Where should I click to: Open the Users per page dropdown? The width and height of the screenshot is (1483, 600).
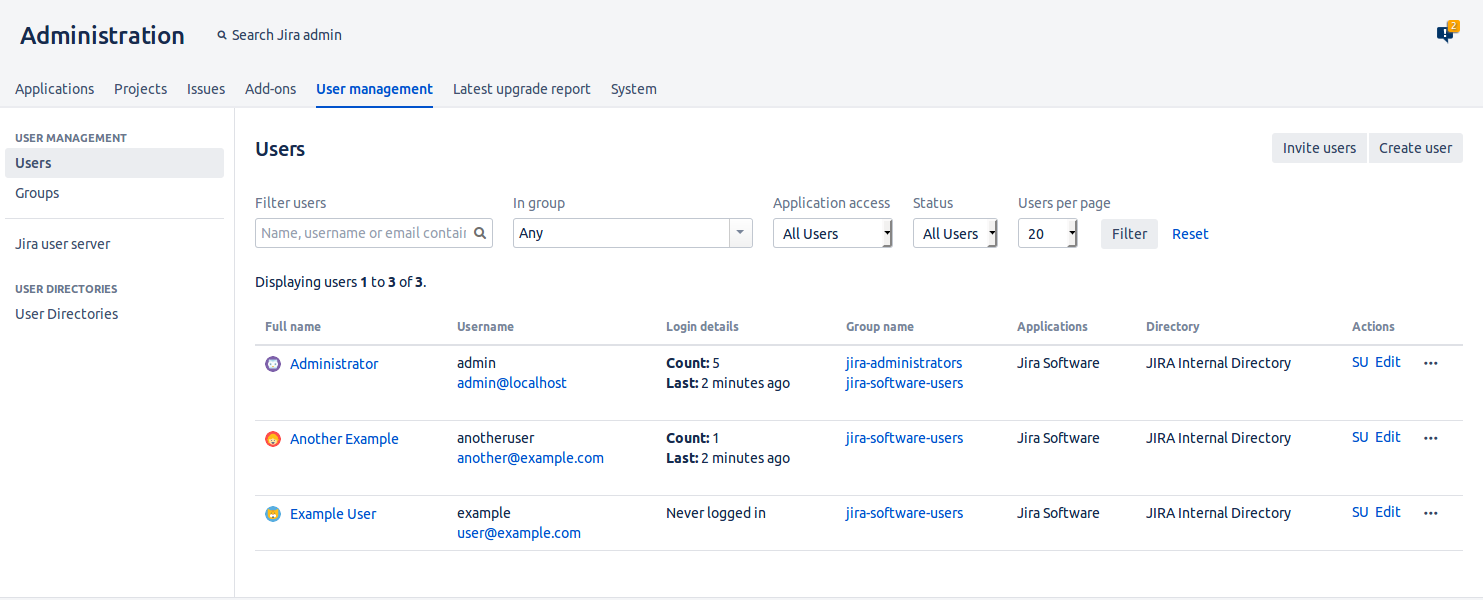point(1048,233)
